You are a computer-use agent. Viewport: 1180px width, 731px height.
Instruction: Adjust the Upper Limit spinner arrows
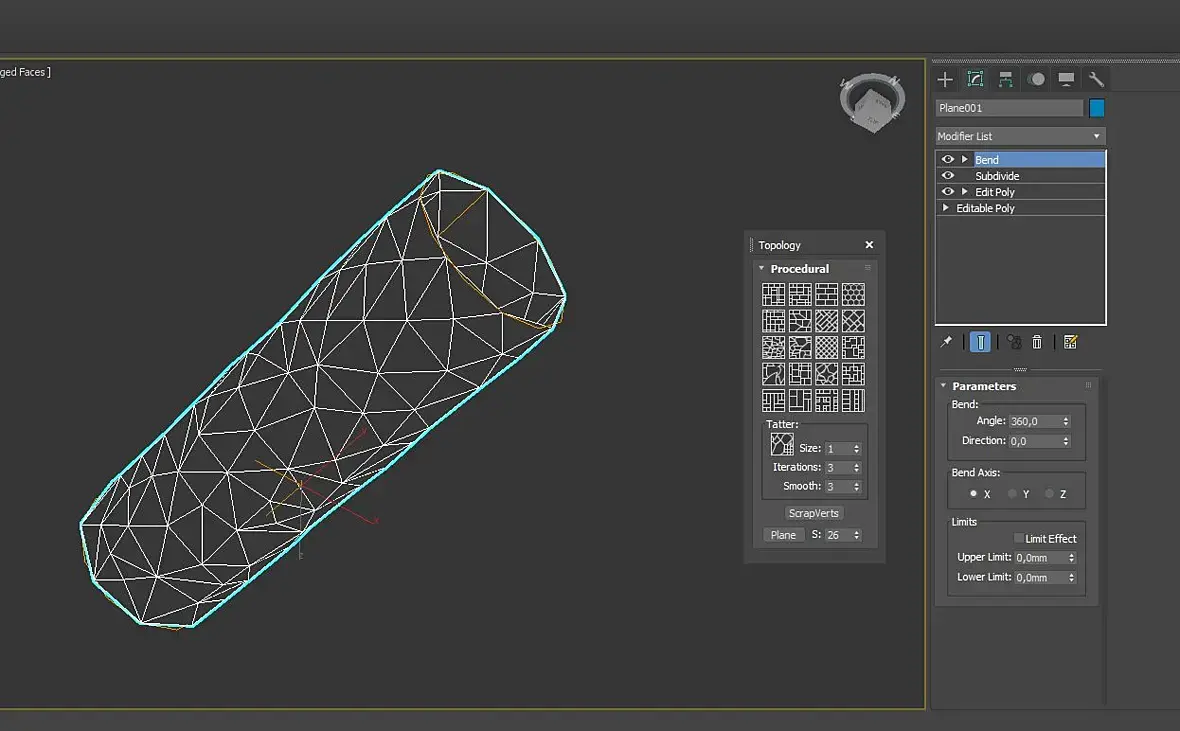tap(1072, 558)
